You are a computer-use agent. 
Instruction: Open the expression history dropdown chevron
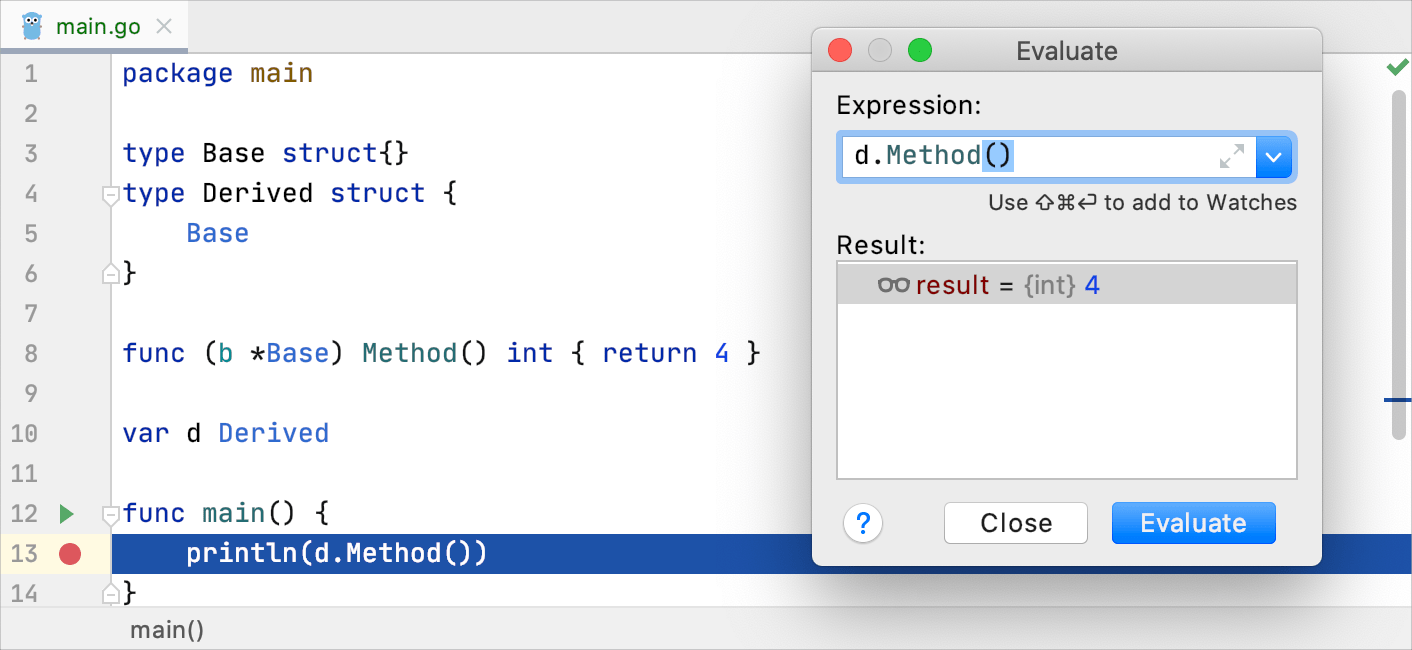click(x=1275, y=155)
